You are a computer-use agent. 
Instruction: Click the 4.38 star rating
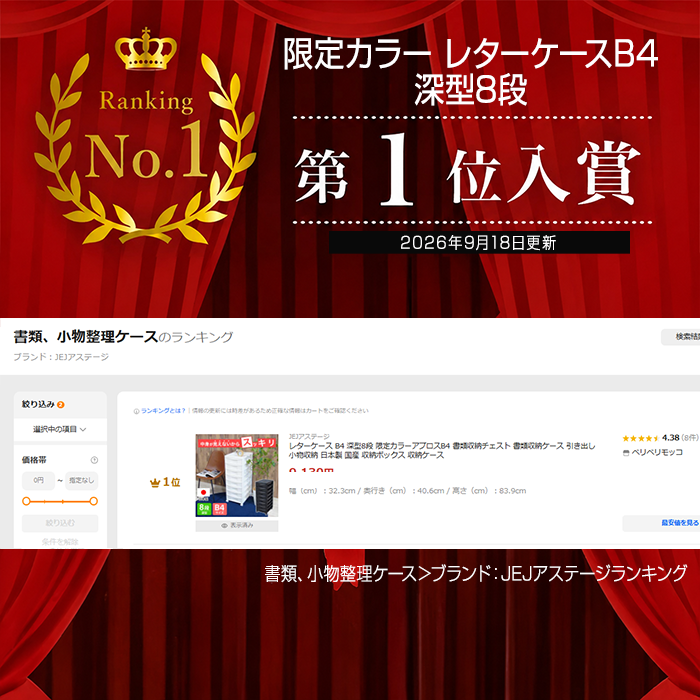coord(660,438)
